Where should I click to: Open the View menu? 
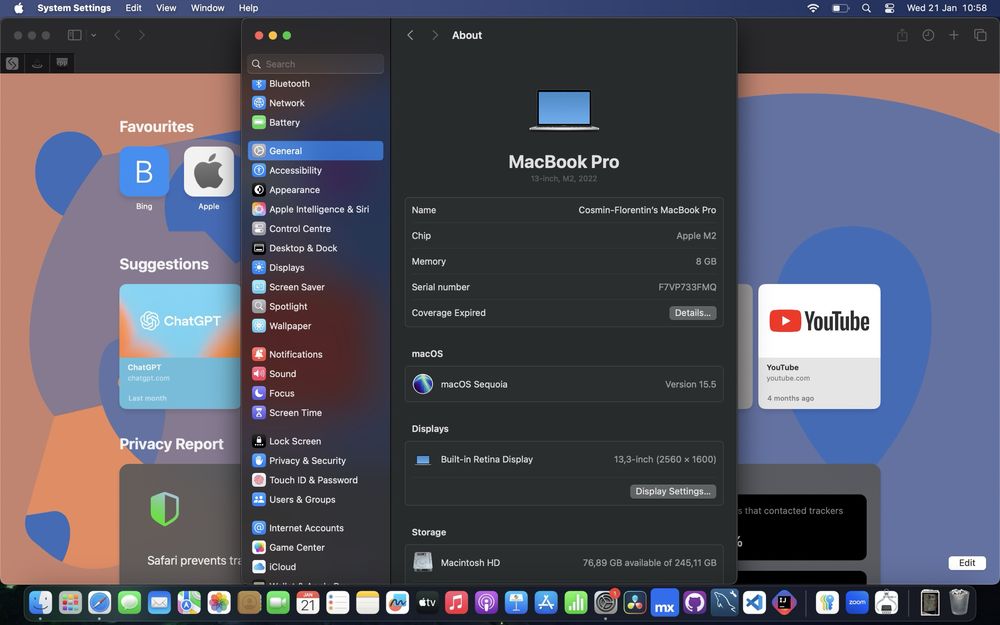[x=166, y=8]
